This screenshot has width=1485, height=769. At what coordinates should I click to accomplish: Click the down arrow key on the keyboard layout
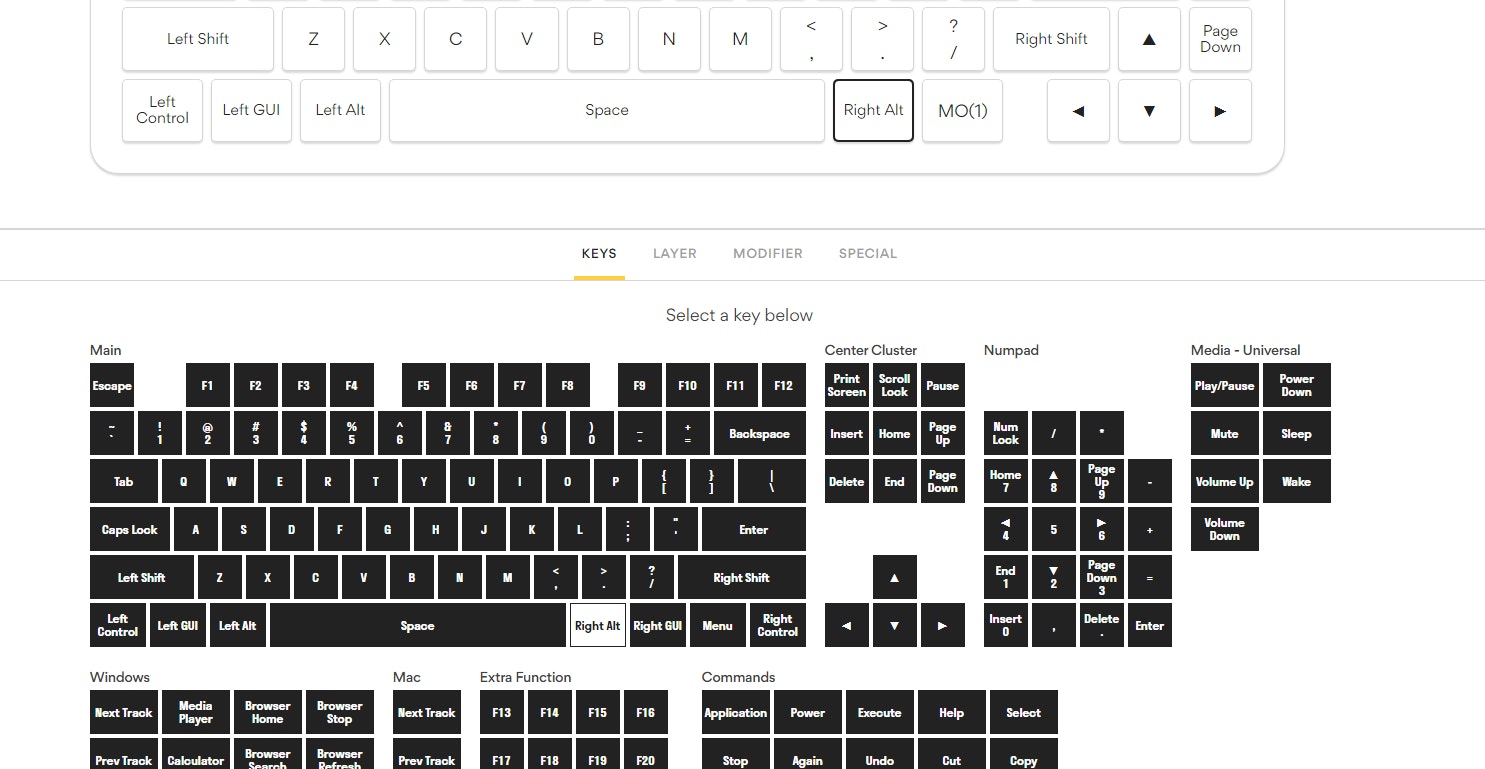click(1149, 111)
